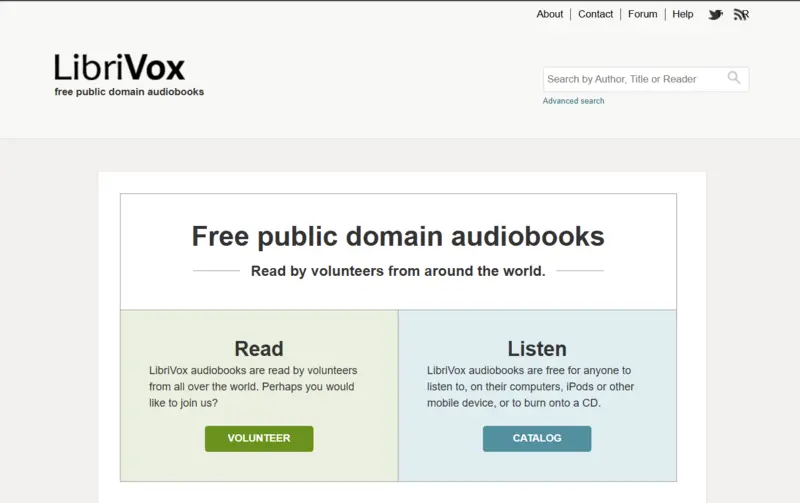This screenshot has height=503, width=800.
Task: Click the paragraph starting 'LibriVox audiobooks are read by volunteers'
Action: point(253,387)
